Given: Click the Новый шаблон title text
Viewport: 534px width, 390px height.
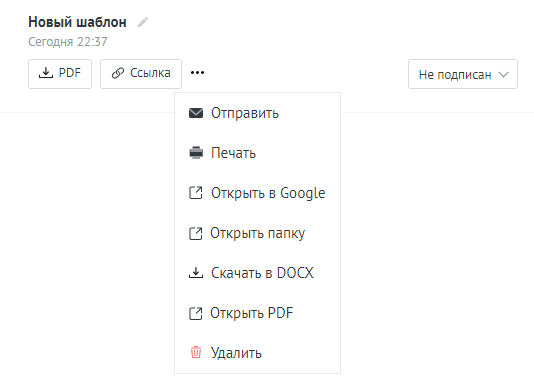Looking at the screenshot, I should 77,22.
